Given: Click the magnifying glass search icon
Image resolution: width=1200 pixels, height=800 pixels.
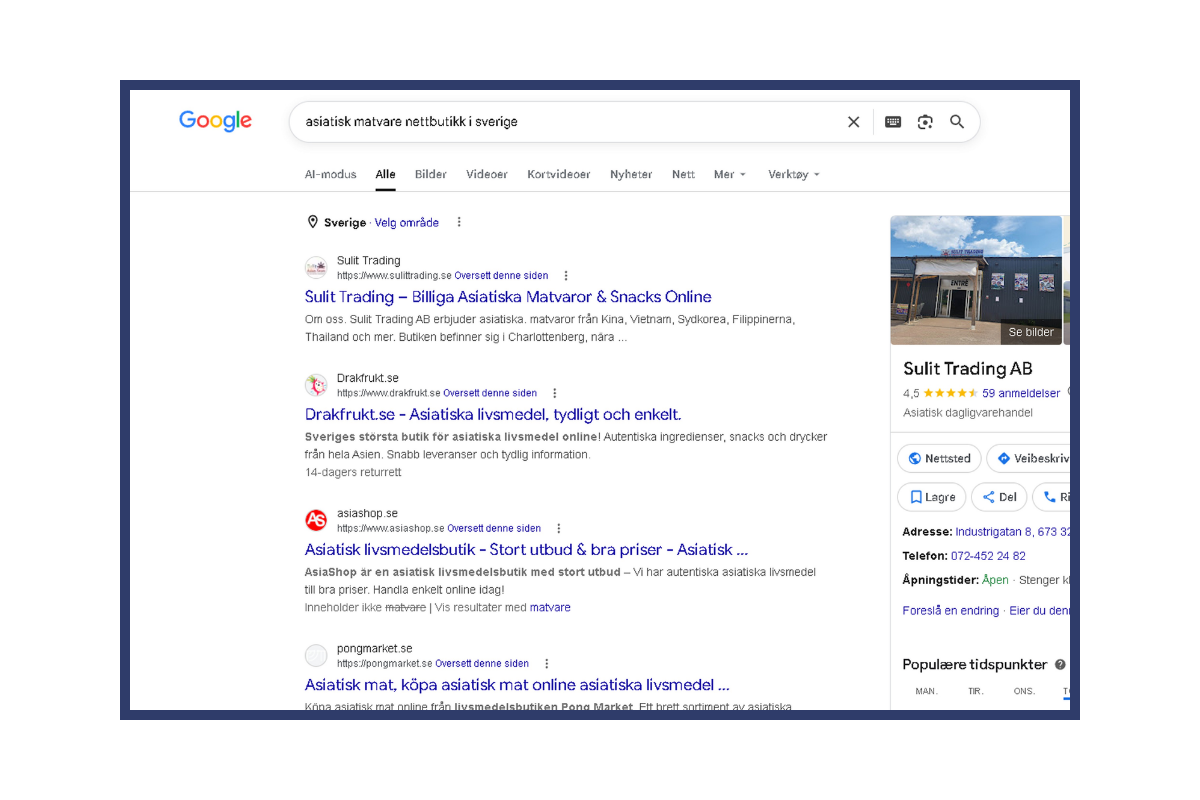Looking at the screenshot, I should pyautogui.click(x=957, y=122).
